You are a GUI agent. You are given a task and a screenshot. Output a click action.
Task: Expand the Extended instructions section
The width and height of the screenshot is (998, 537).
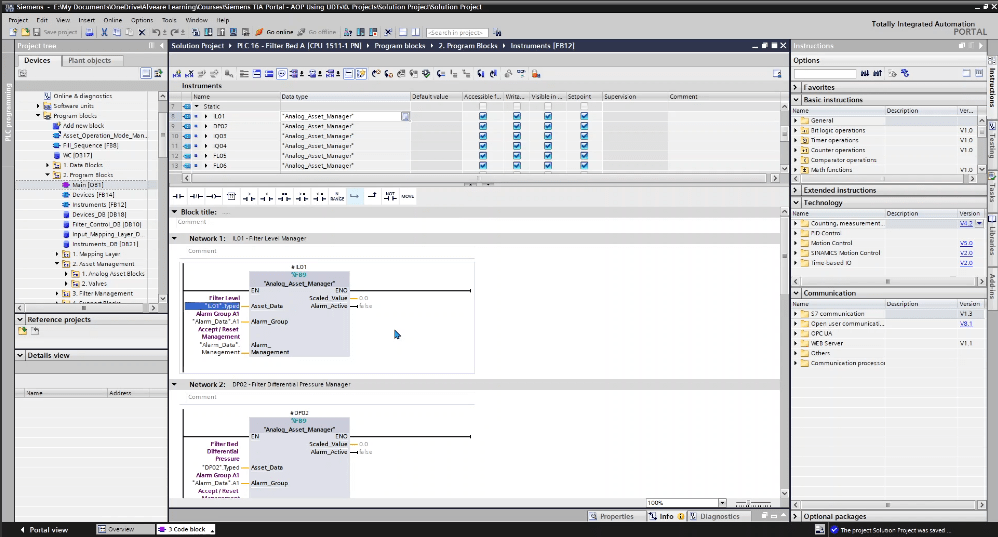[x=799, y=190]
